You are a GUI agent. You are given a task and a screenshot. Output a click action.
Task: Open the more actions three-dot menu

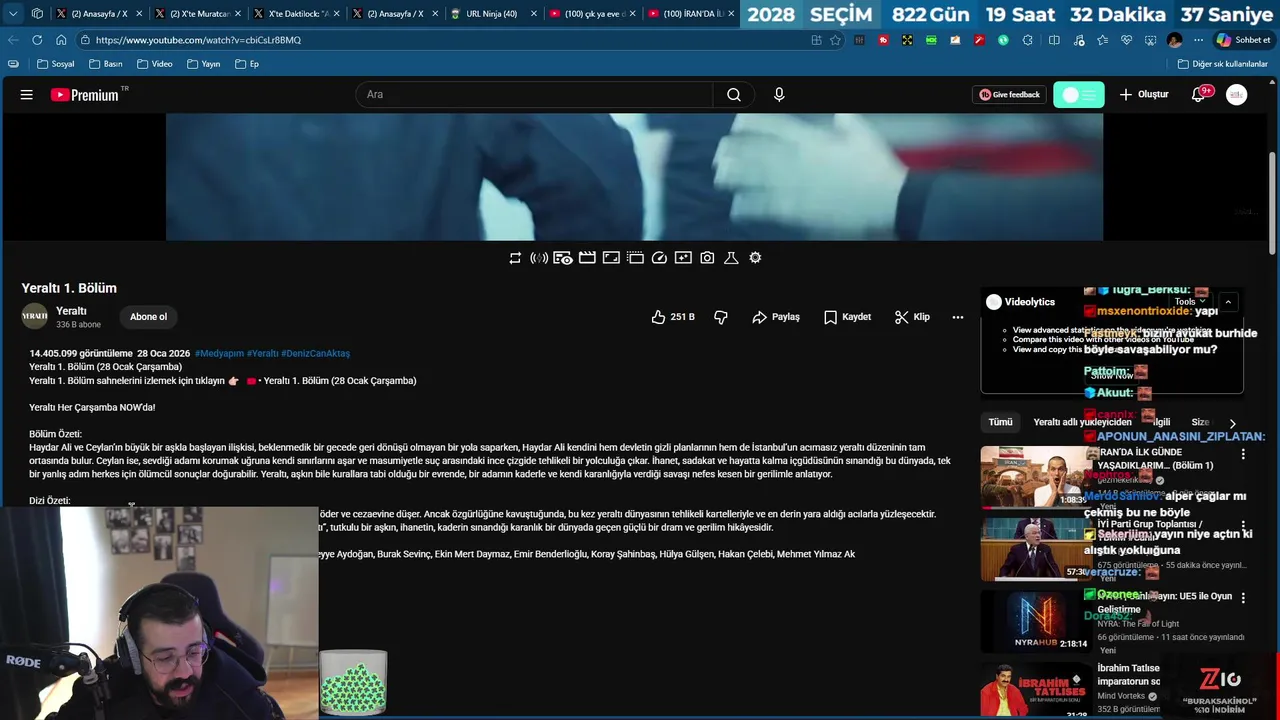[958, 317]
